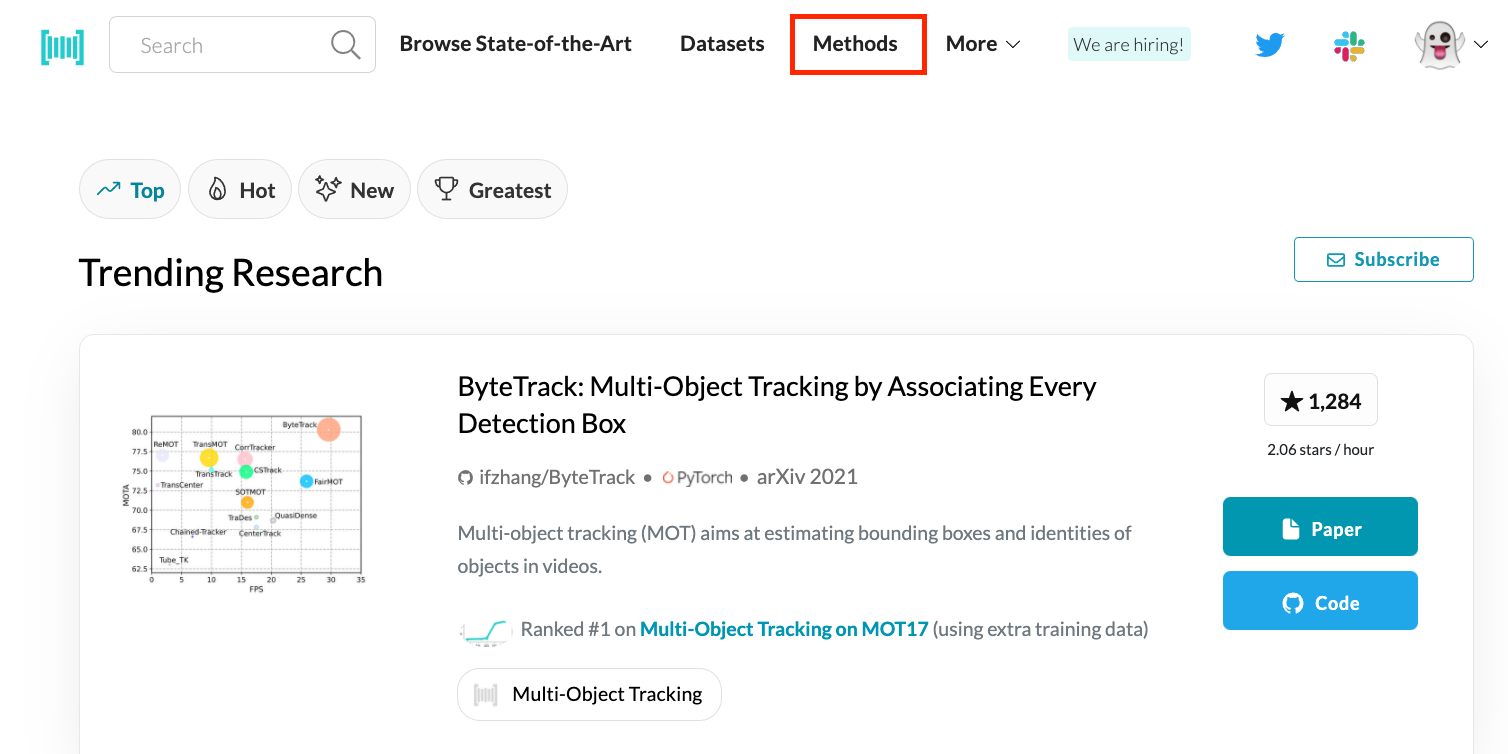Click the search magnifier icon
This screenshot has height=754, width=1508.
[x=345, y=45]
